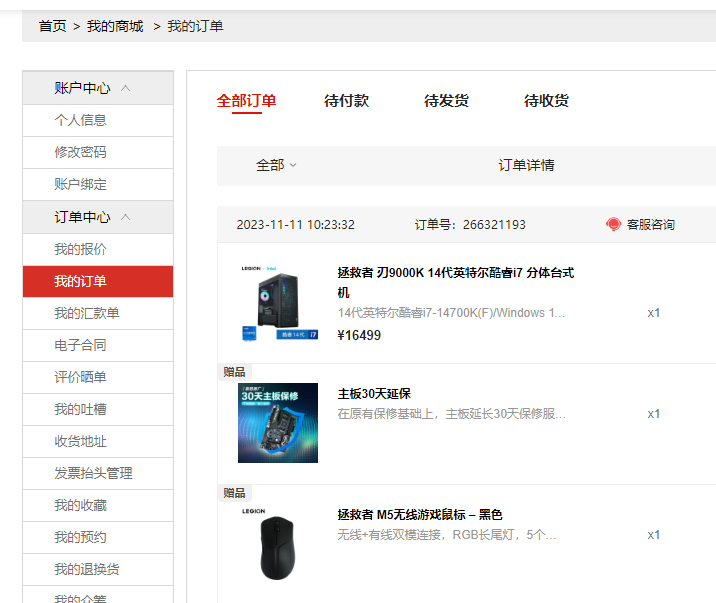Select 我的订单 highlighted sidebar item
Screen dimensions: 716x603
[98, 281]
